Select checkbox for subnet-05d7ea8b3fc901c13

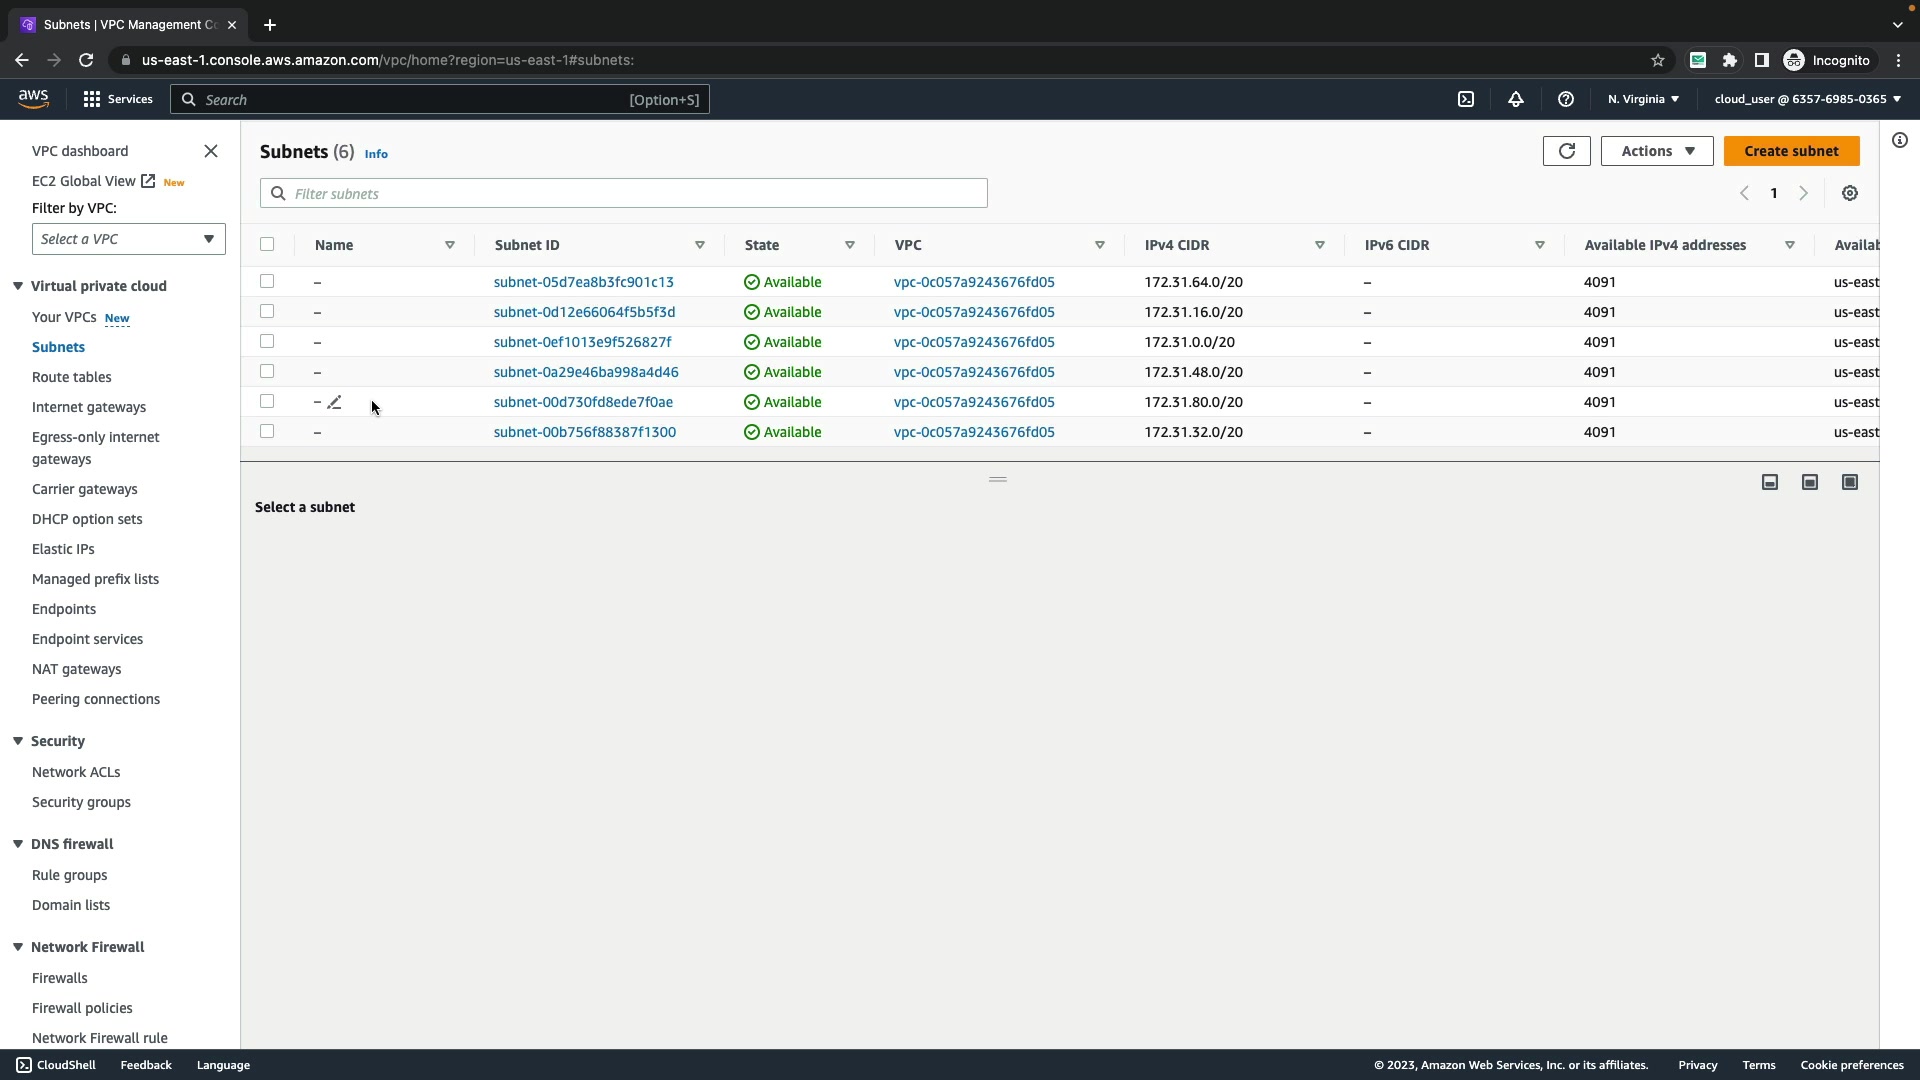point(267,282)
